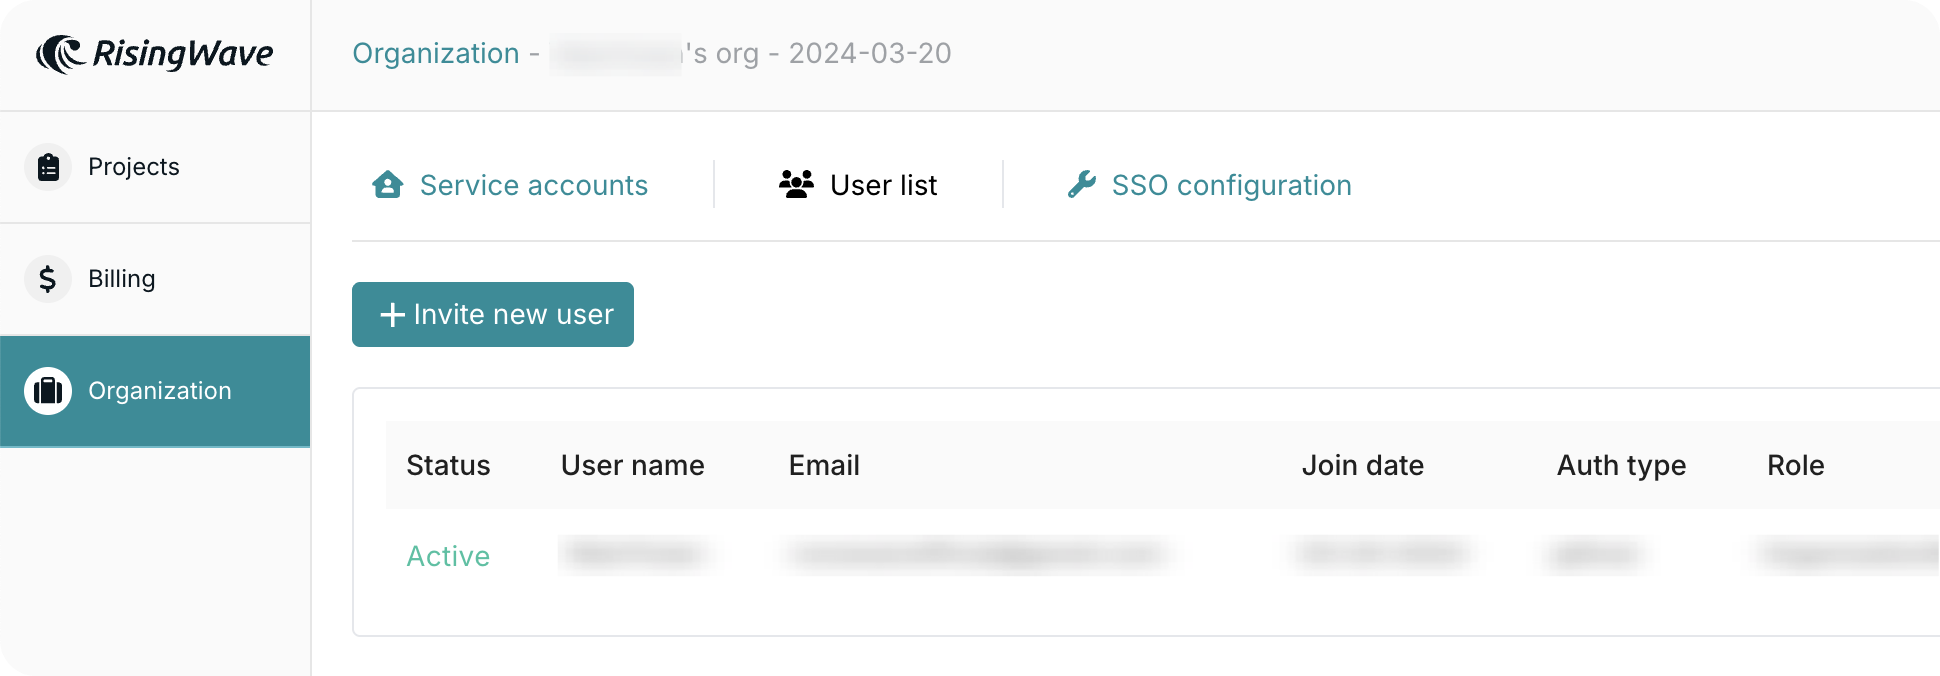Click the Active status in user row
This screenshot has width=1940, height=676.
[x=448, y=556]
